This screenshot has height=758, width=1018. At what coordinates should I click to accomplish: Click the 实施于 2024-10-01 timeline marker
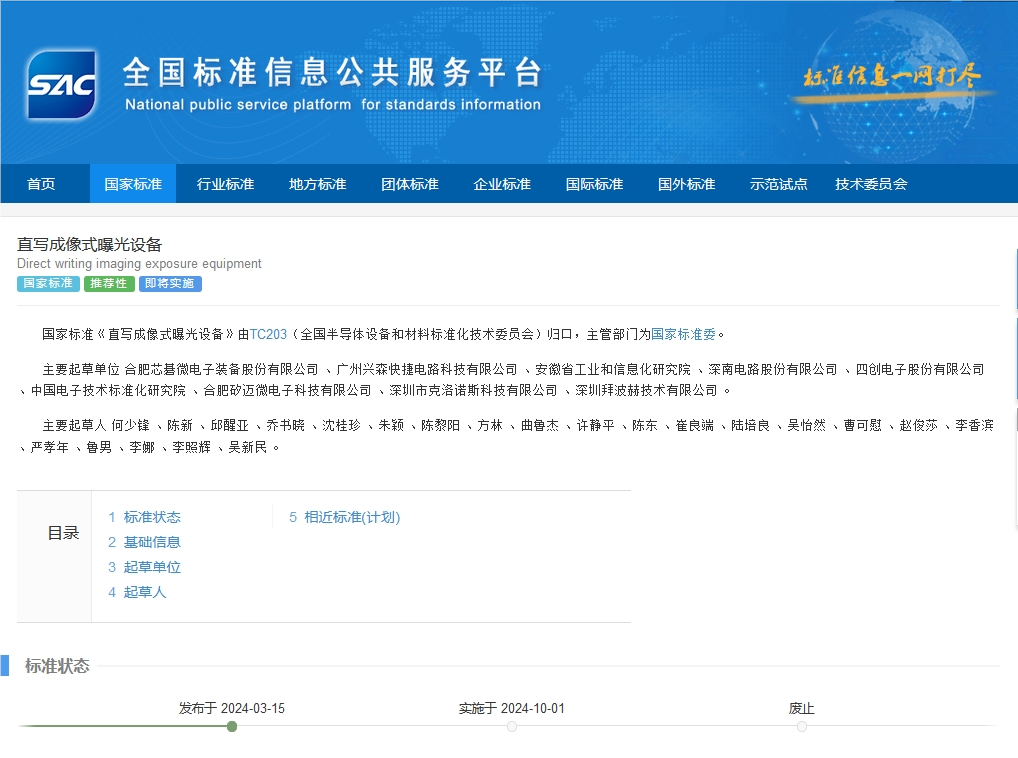[512, 726]
